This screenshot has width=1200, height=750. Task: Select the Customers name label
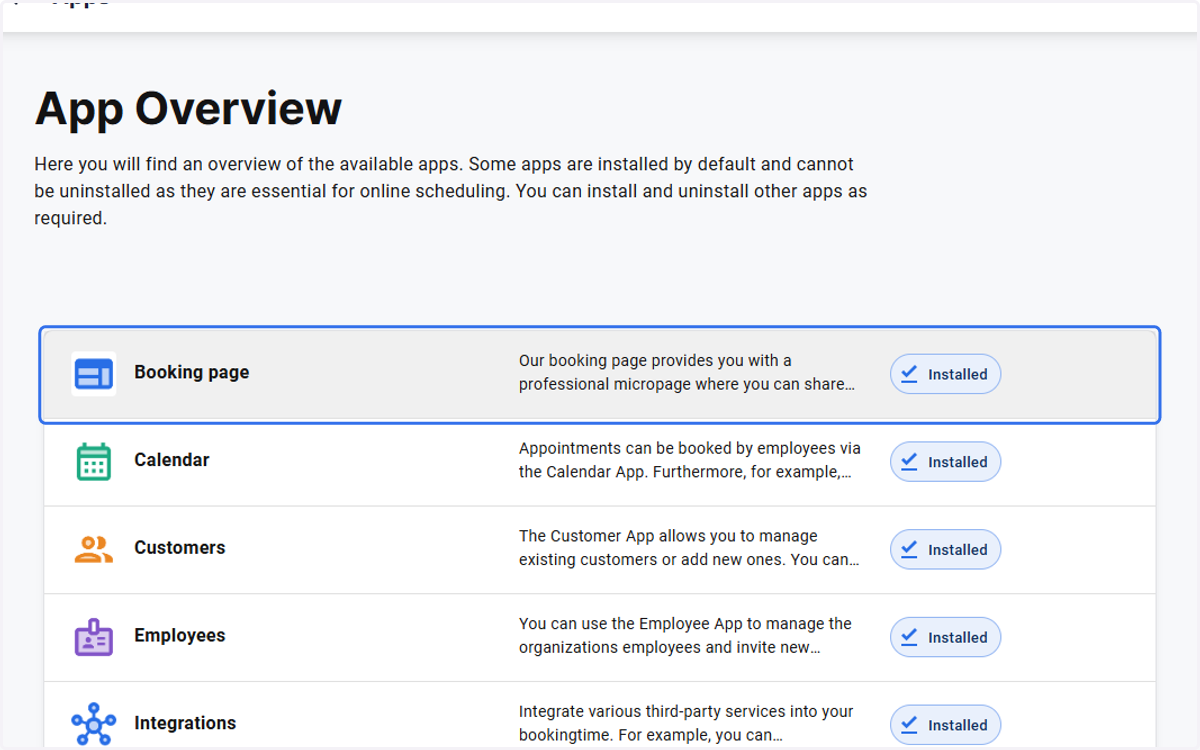tap(180, 548)
